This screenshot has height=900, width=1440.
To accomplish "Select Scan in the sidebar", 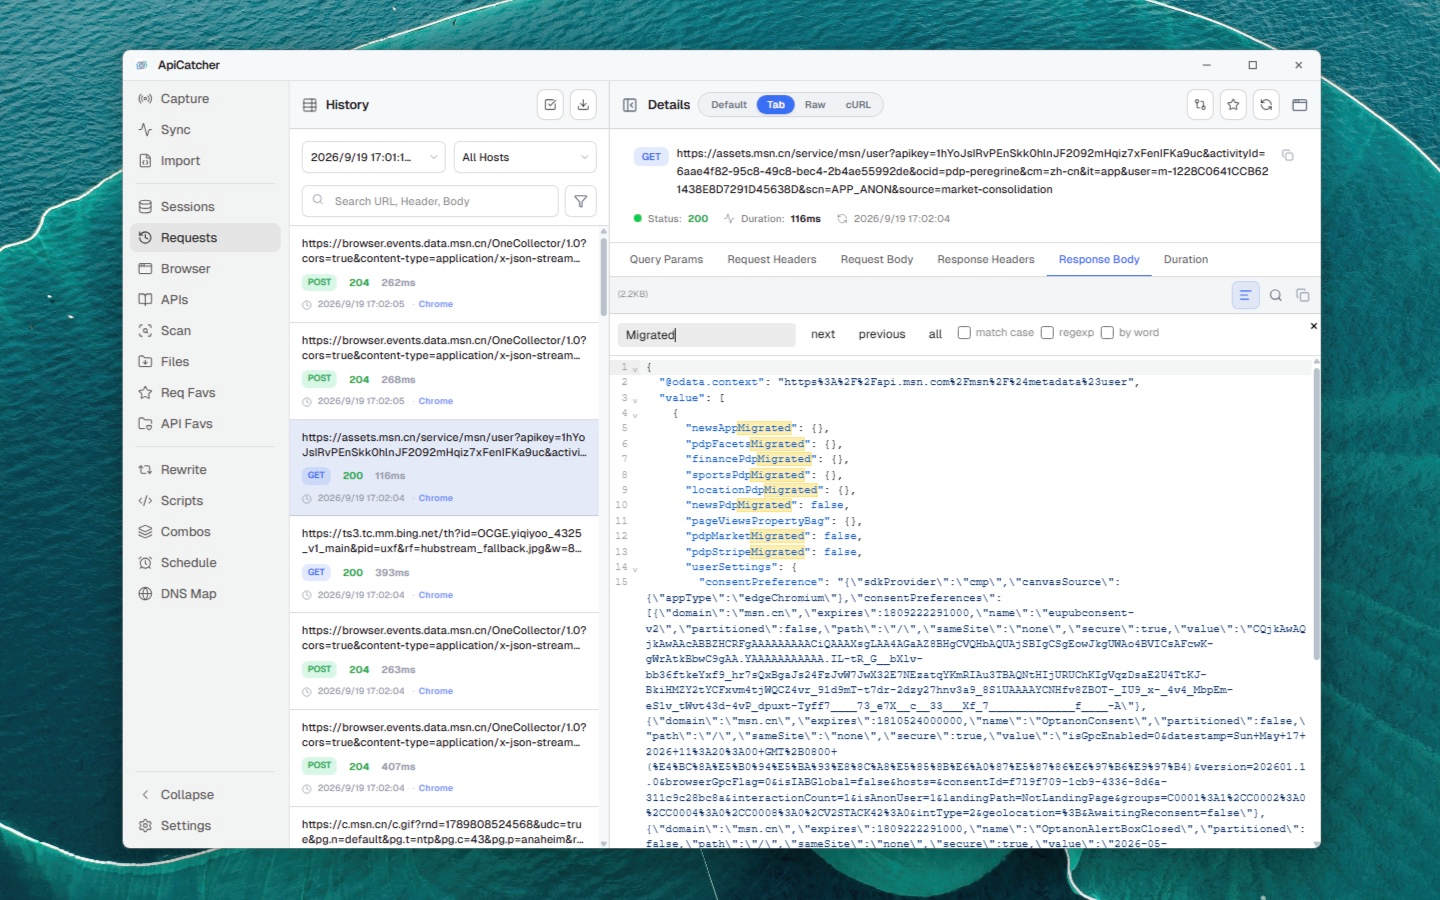I will pyautogui.click(x=205, y=331).
